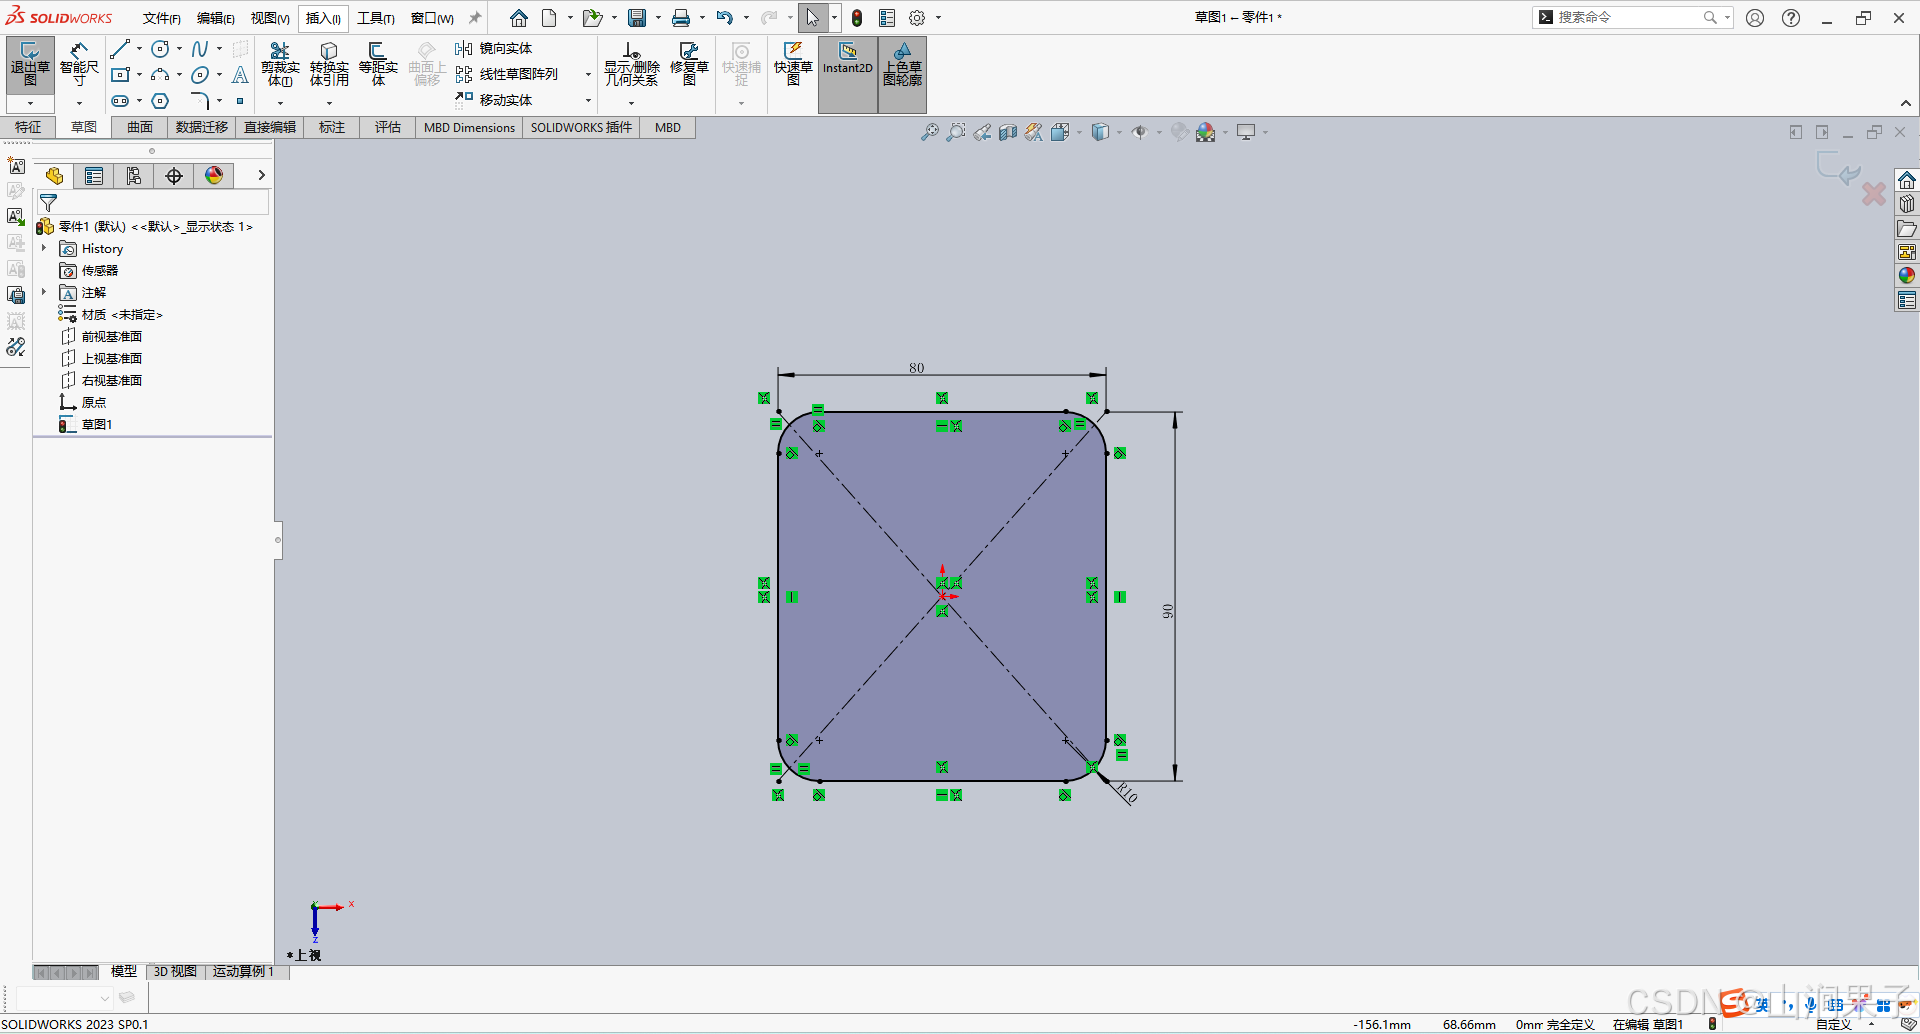Viewport: 1920px width, 1034px height.
Task: Expand the 注解 annotations tree node
Action: point(43,292)
